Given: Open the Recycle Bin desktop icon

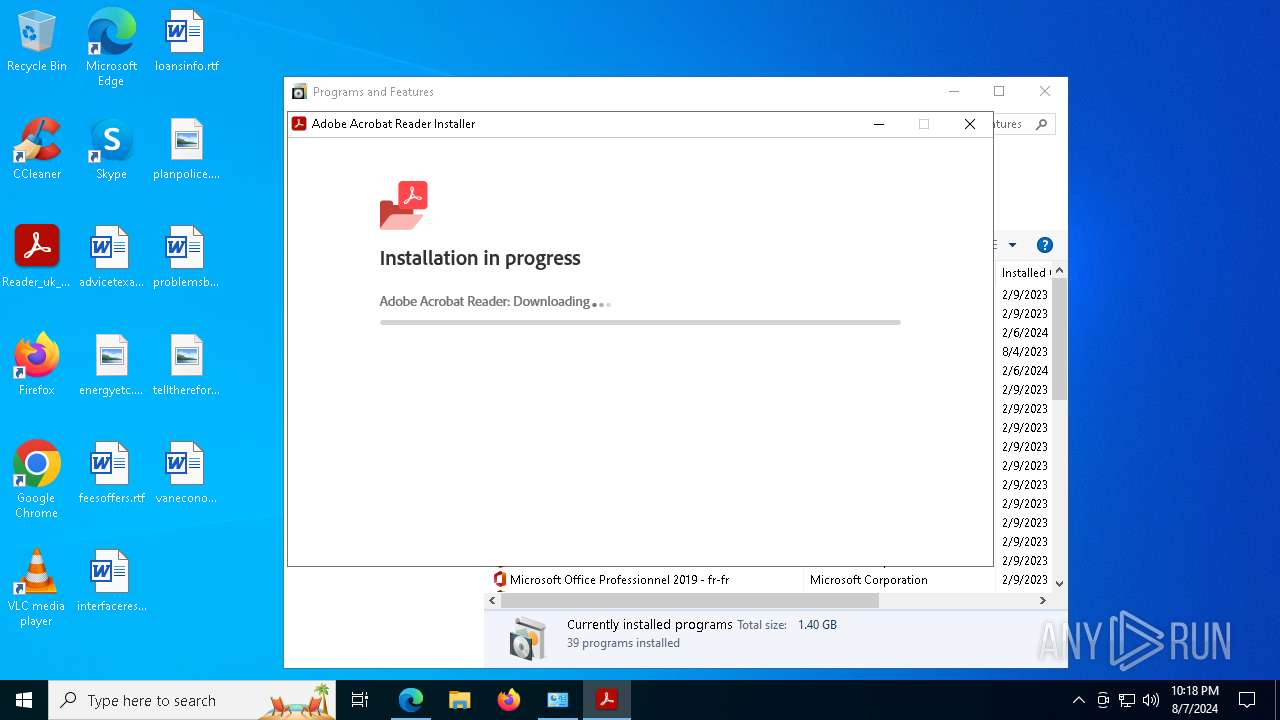Looking at the screenshot, I should tap(37, 42).
